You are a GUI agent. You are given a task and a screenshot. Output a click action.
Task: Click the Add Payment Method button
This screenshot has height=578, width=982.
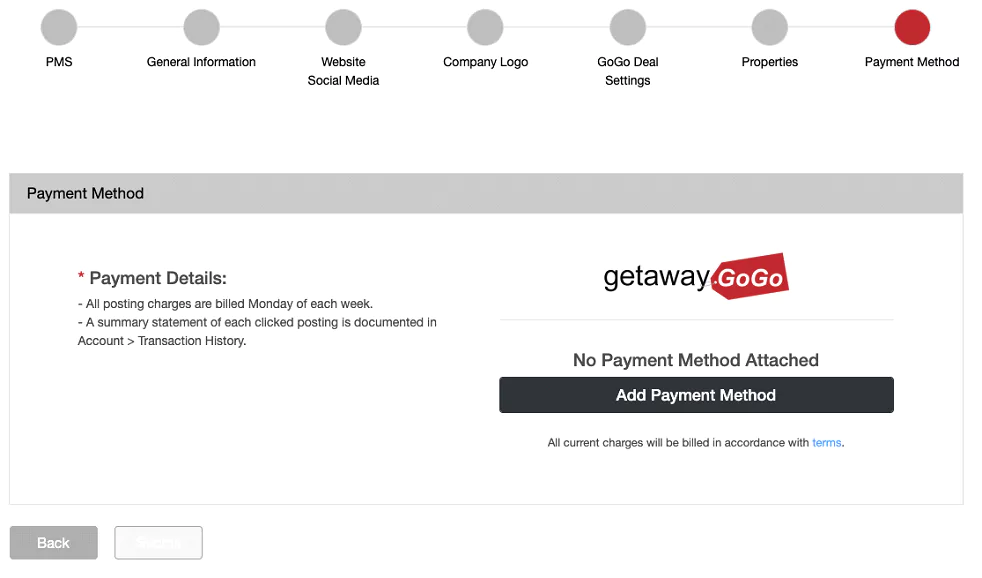(696, 395)
